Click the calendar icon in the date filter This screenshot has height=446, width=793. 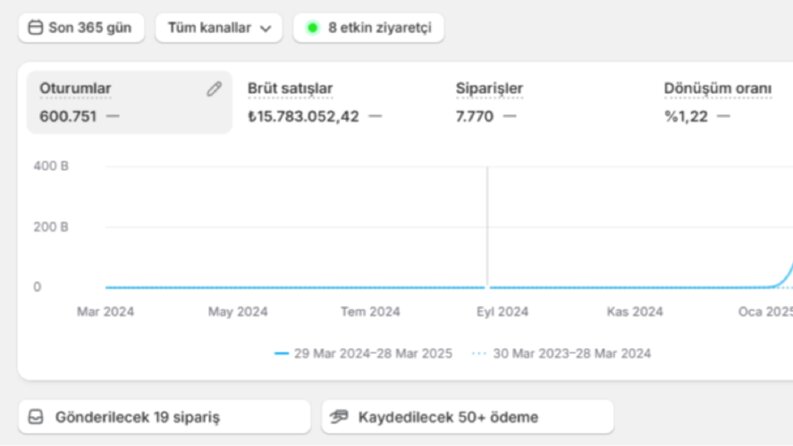pos(35,27)
